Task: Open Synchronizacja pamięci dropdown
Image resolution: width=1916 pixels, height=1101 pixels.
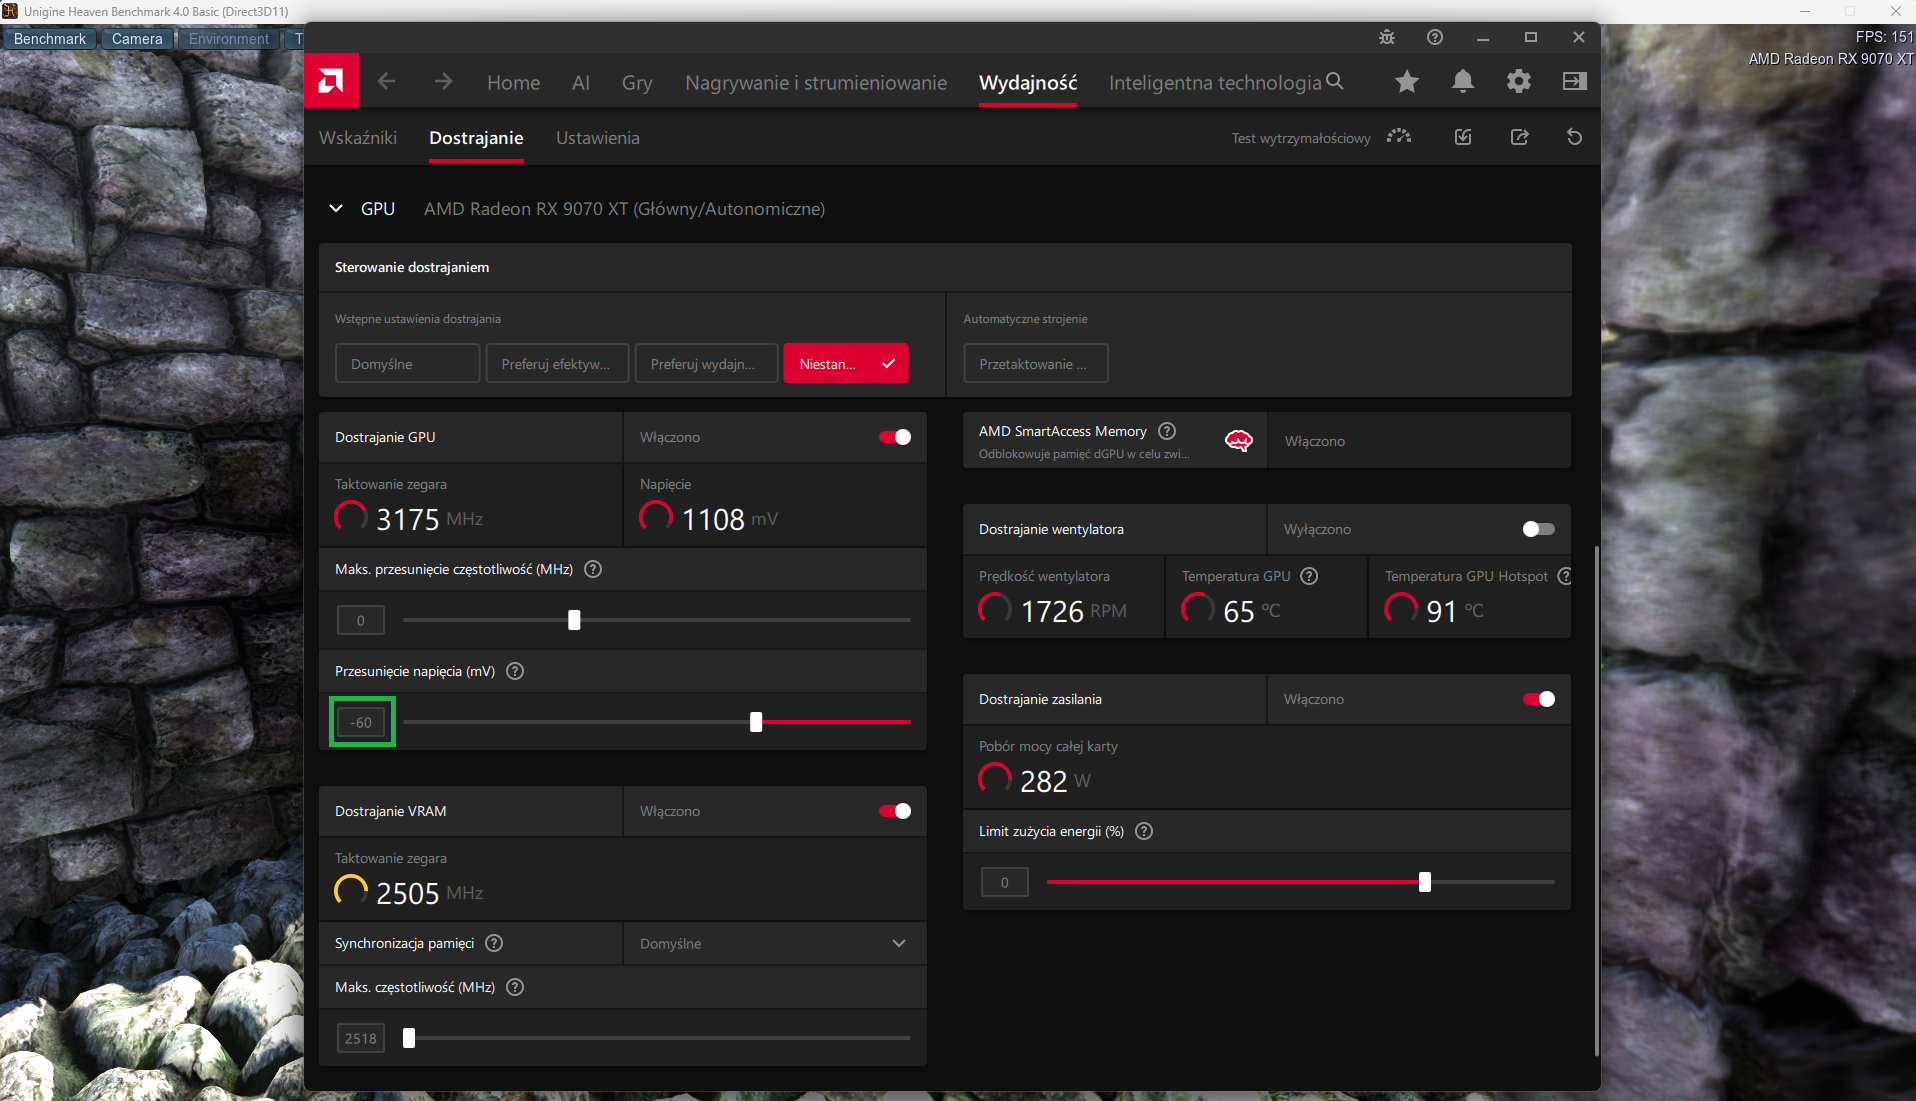Action: (775, 943)
